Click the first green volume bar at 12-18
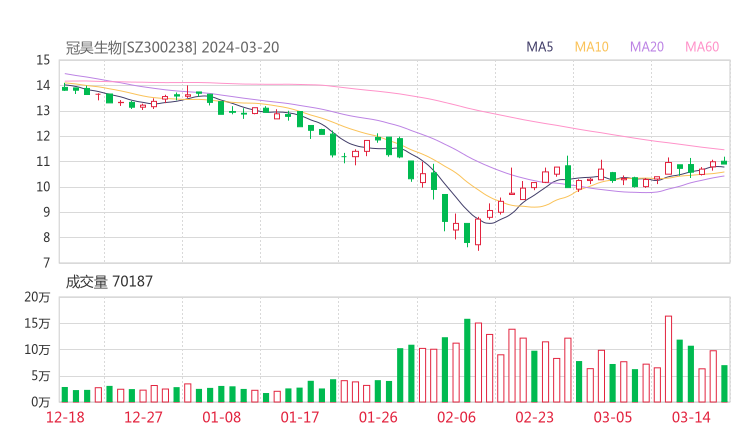 tap(65, 395)
